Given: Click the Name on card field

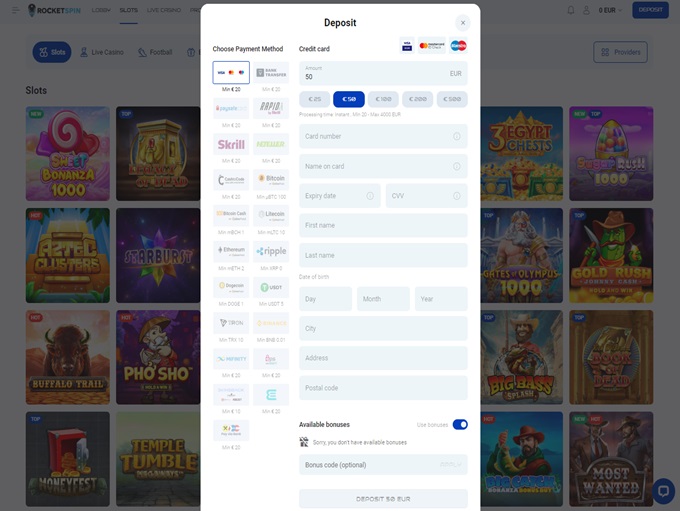Looking at the screenshot, I should tap(383, 166).
